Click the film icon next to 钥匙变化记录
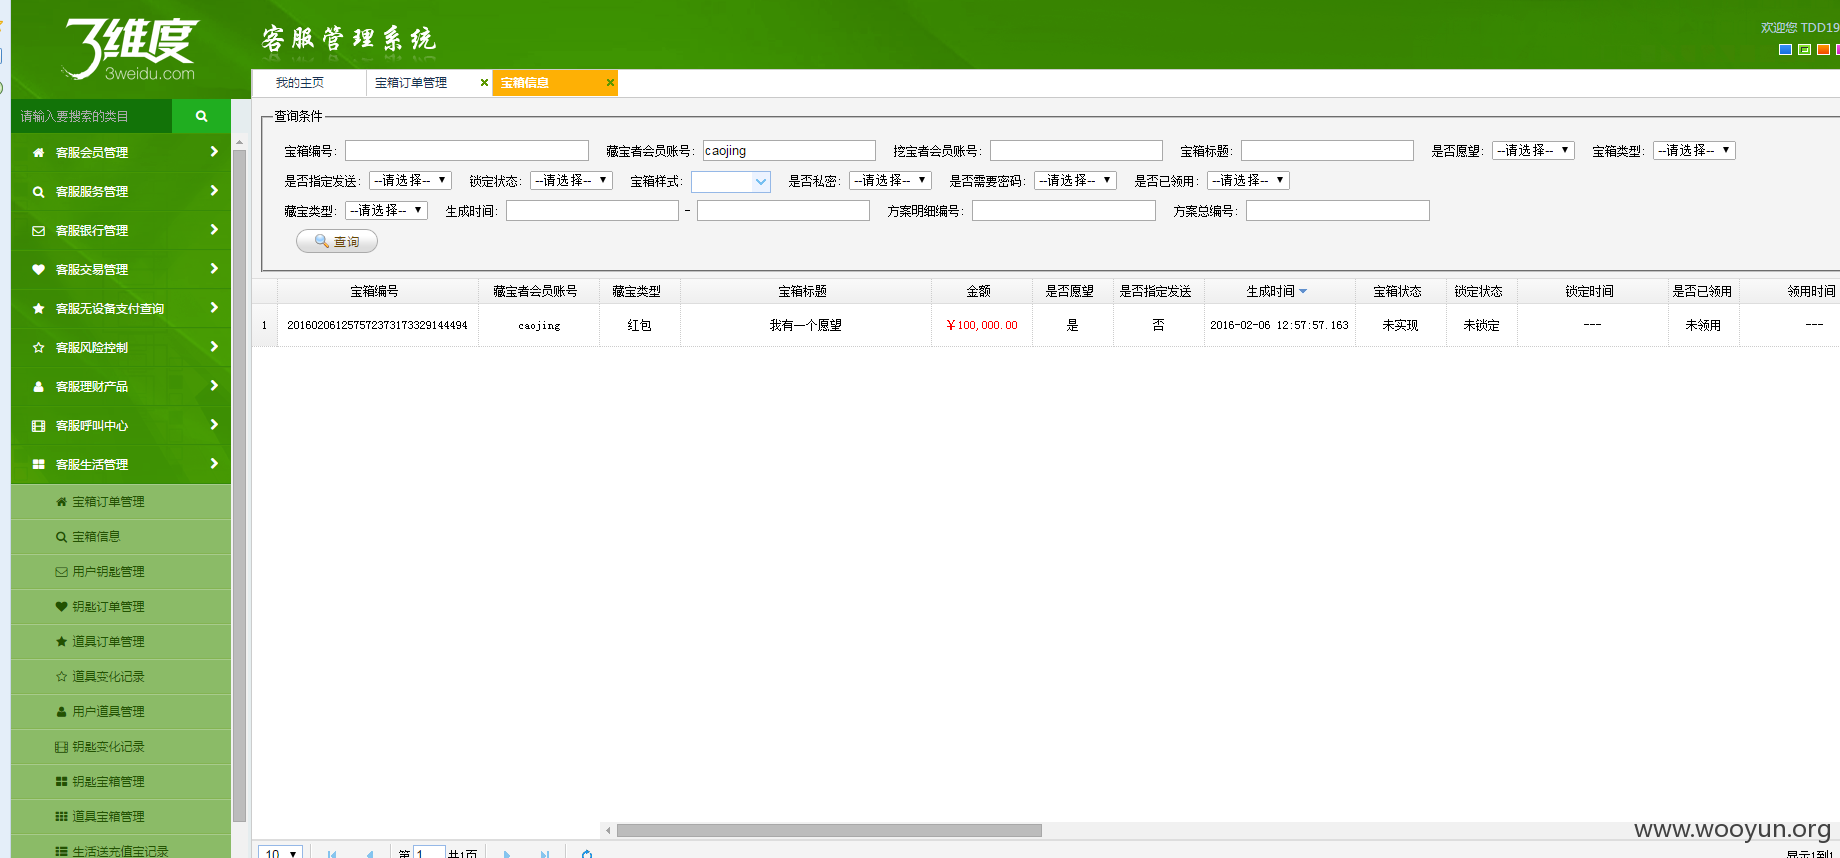The image size is (1840, 858). (x=61, y=746)
